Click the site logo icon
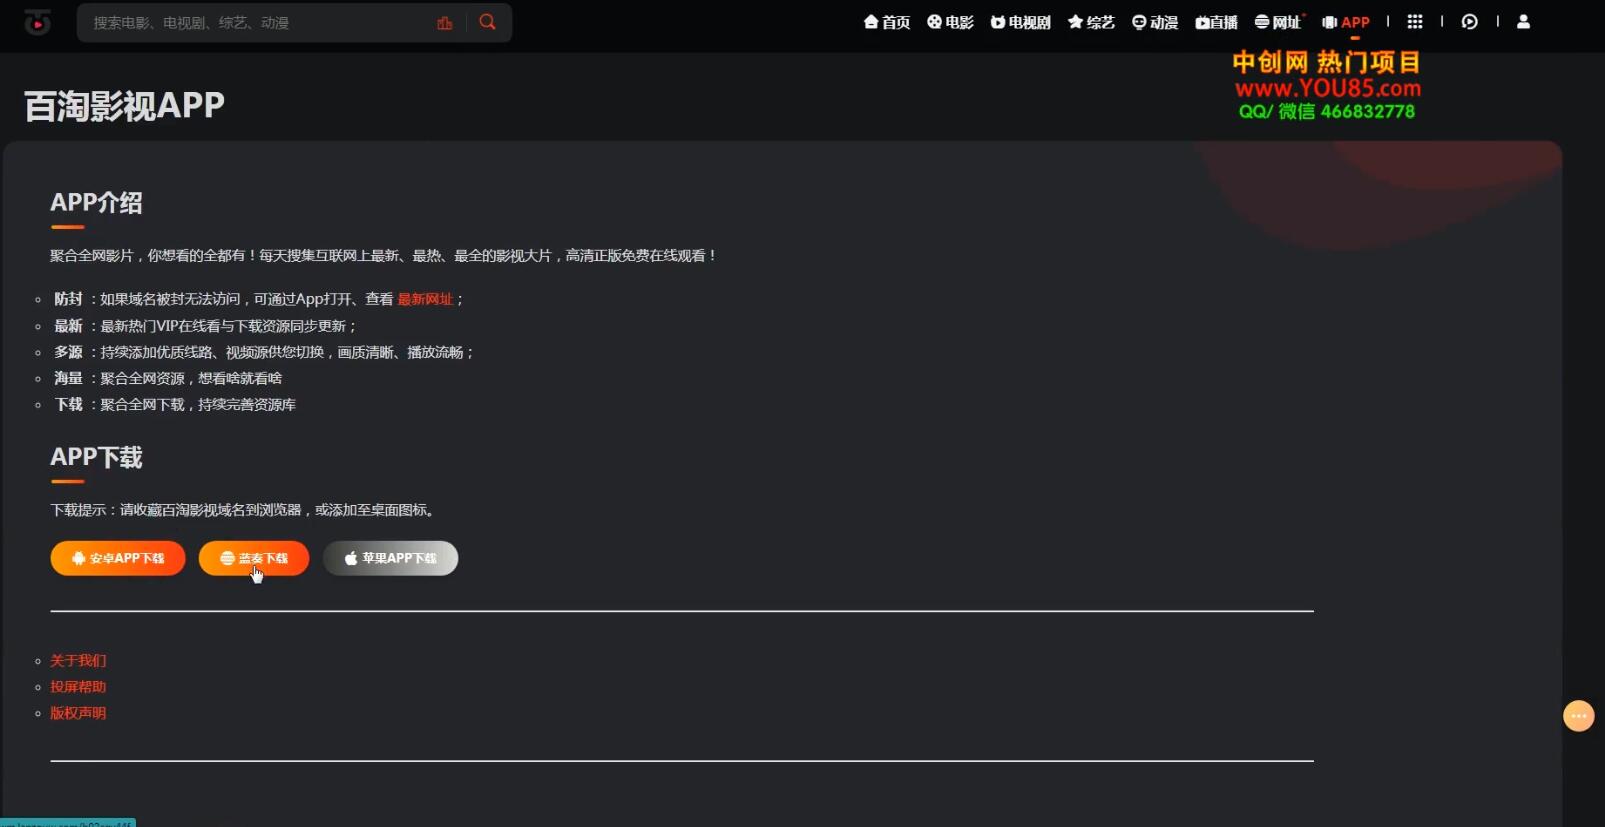This screenshot has height=827, width=1605. (38, 22)
